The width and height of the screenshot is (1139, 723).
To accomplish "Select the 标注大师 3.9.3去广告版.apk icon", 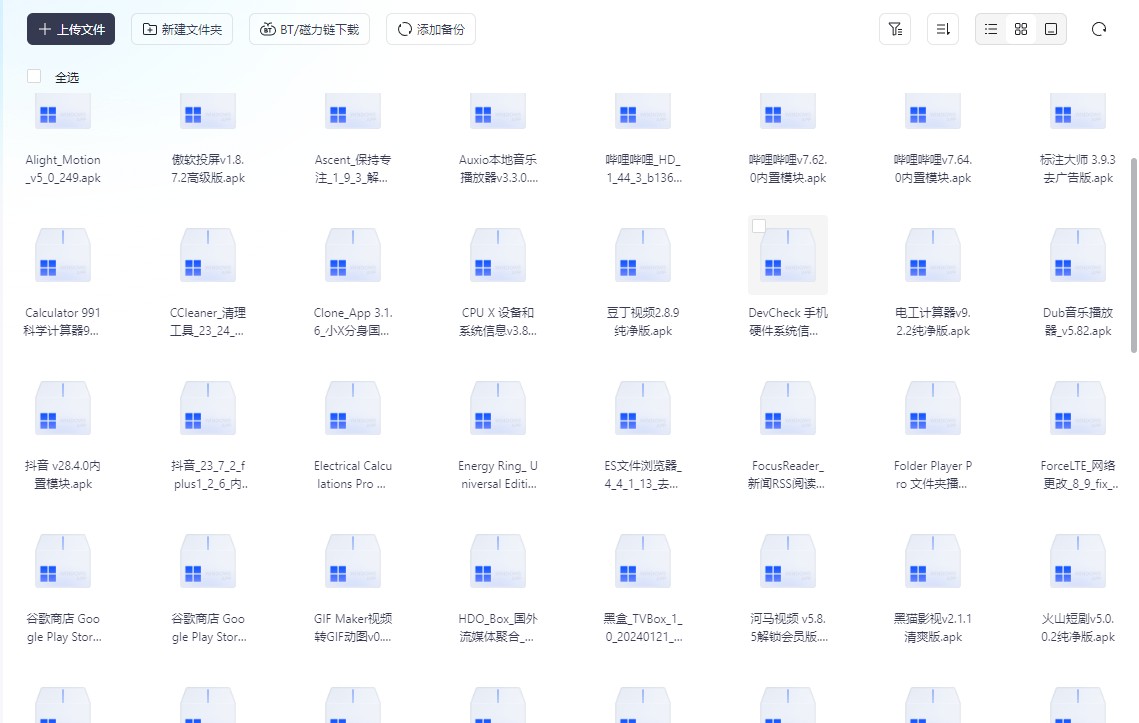I will 1078,111.
